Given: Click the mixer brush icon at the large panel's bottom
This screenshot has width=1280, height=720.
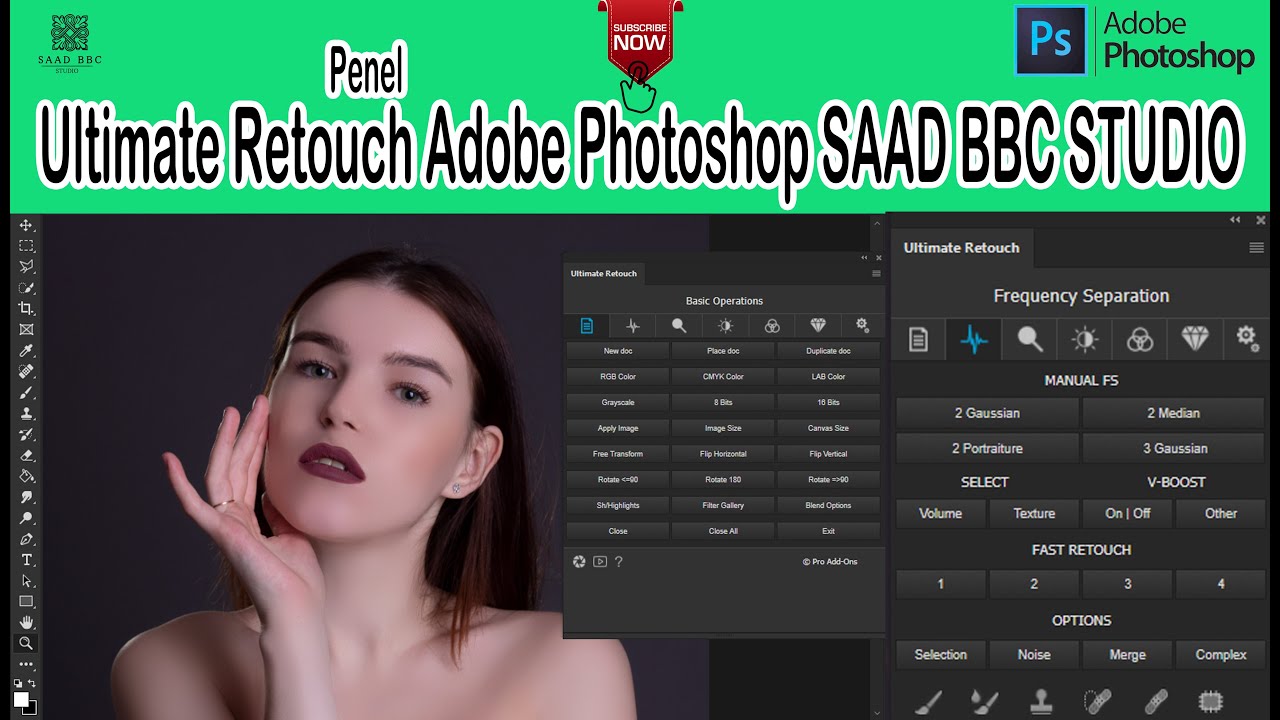Looking at the screenshot, I should 983,700.
